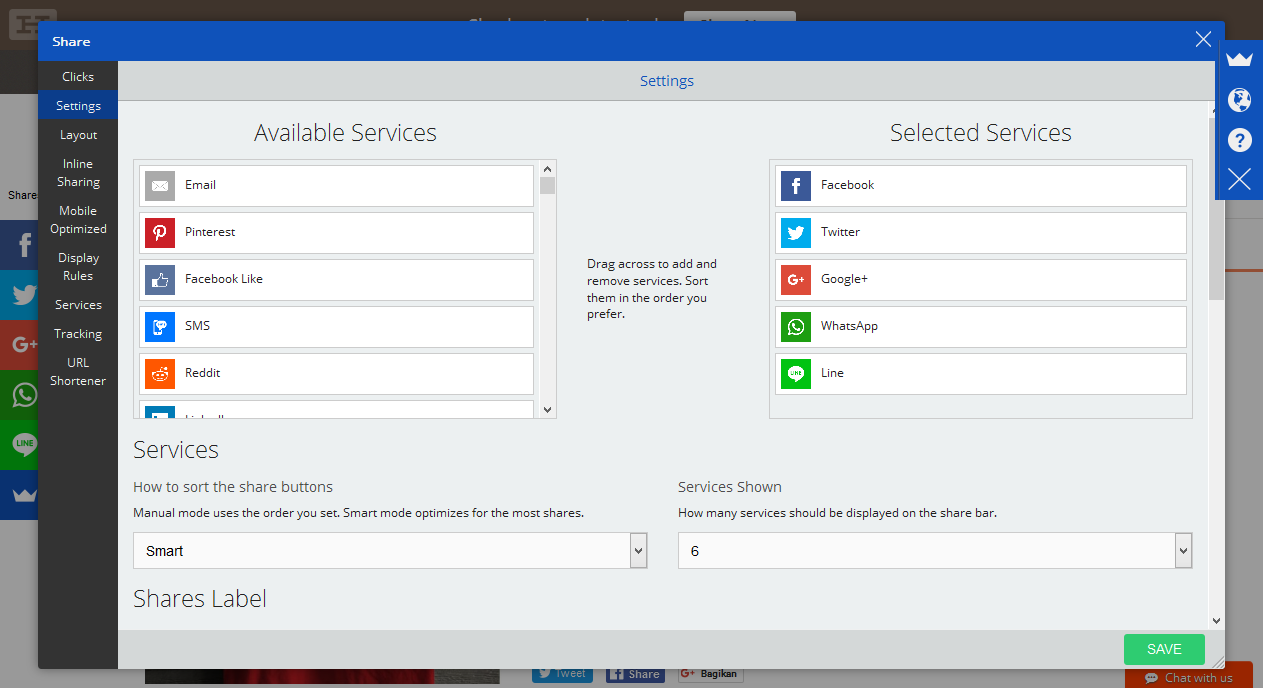Open the Display Rules tab
This screenshot has height=688, width=1263.
click(x=78, y=267)
